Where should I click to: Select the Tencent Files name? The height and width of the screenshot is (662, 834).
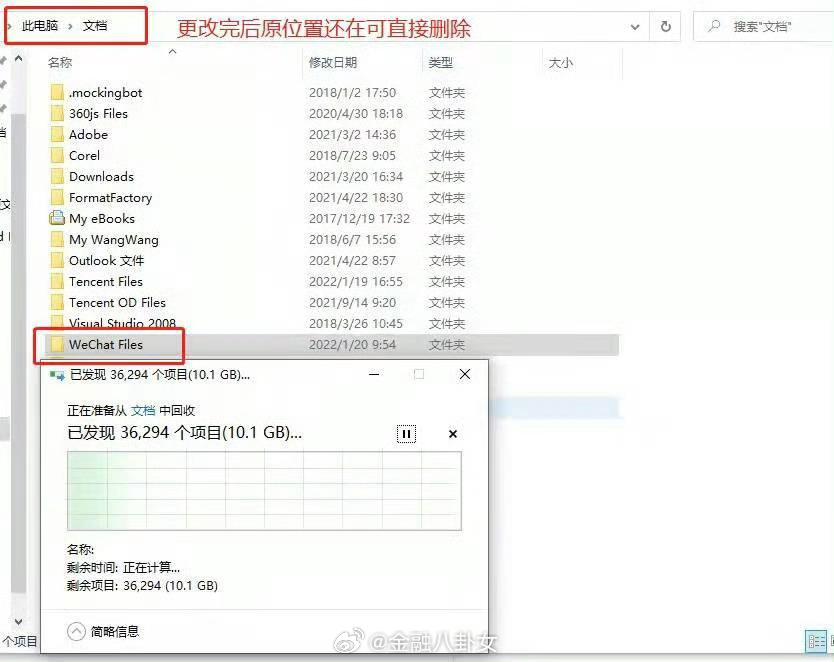(x=106, y=281)
